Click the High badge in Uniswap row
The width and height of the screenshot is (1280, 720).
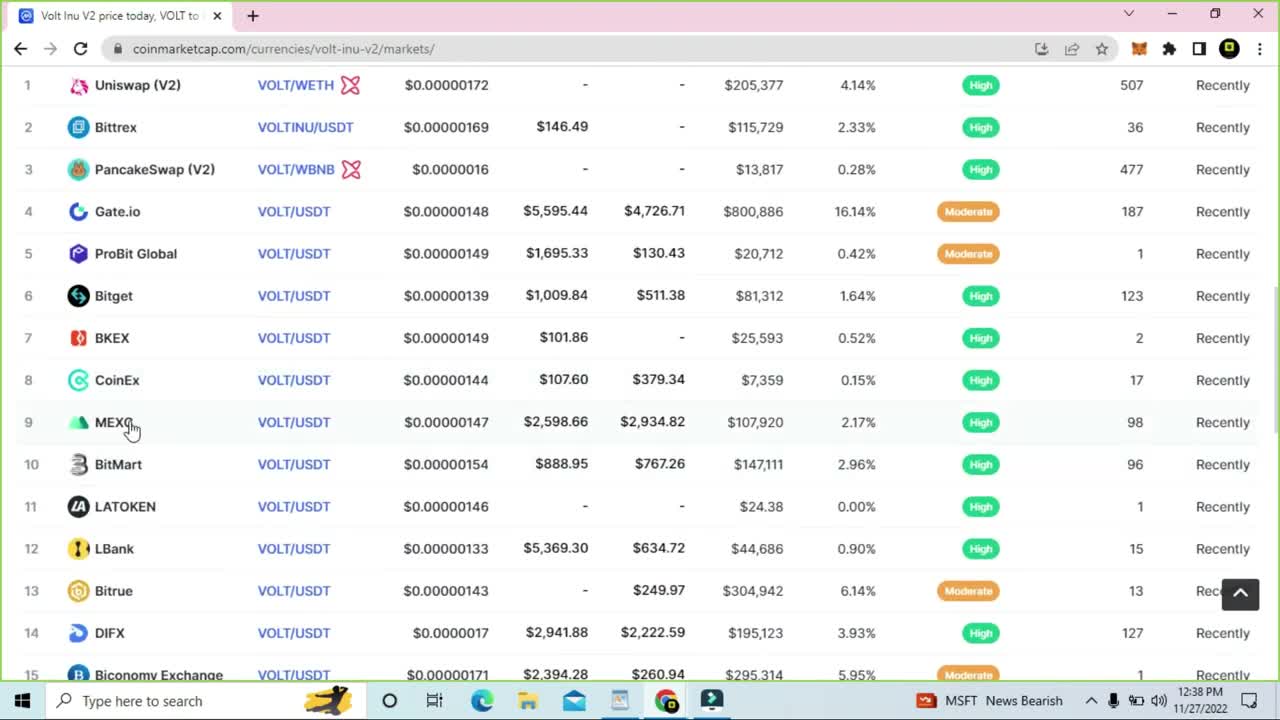(981, 85)
